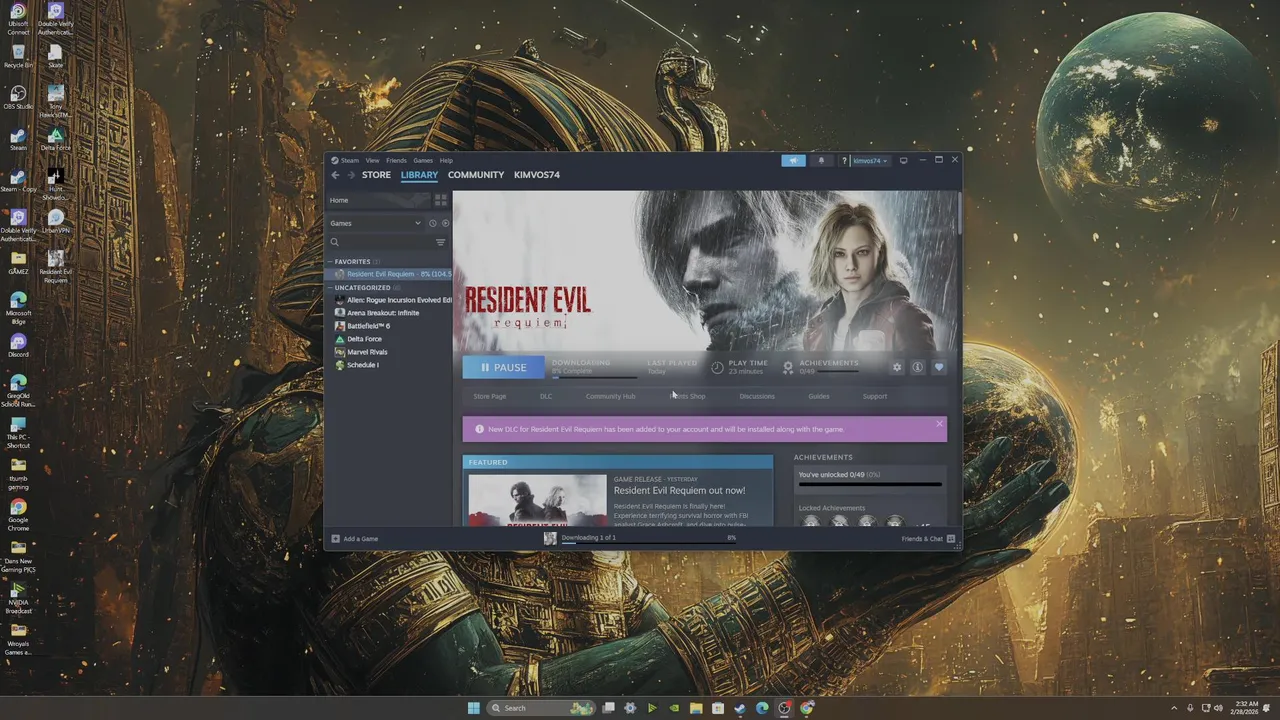Launch OBS Studio desktop shortcut

tap(18, 98)
